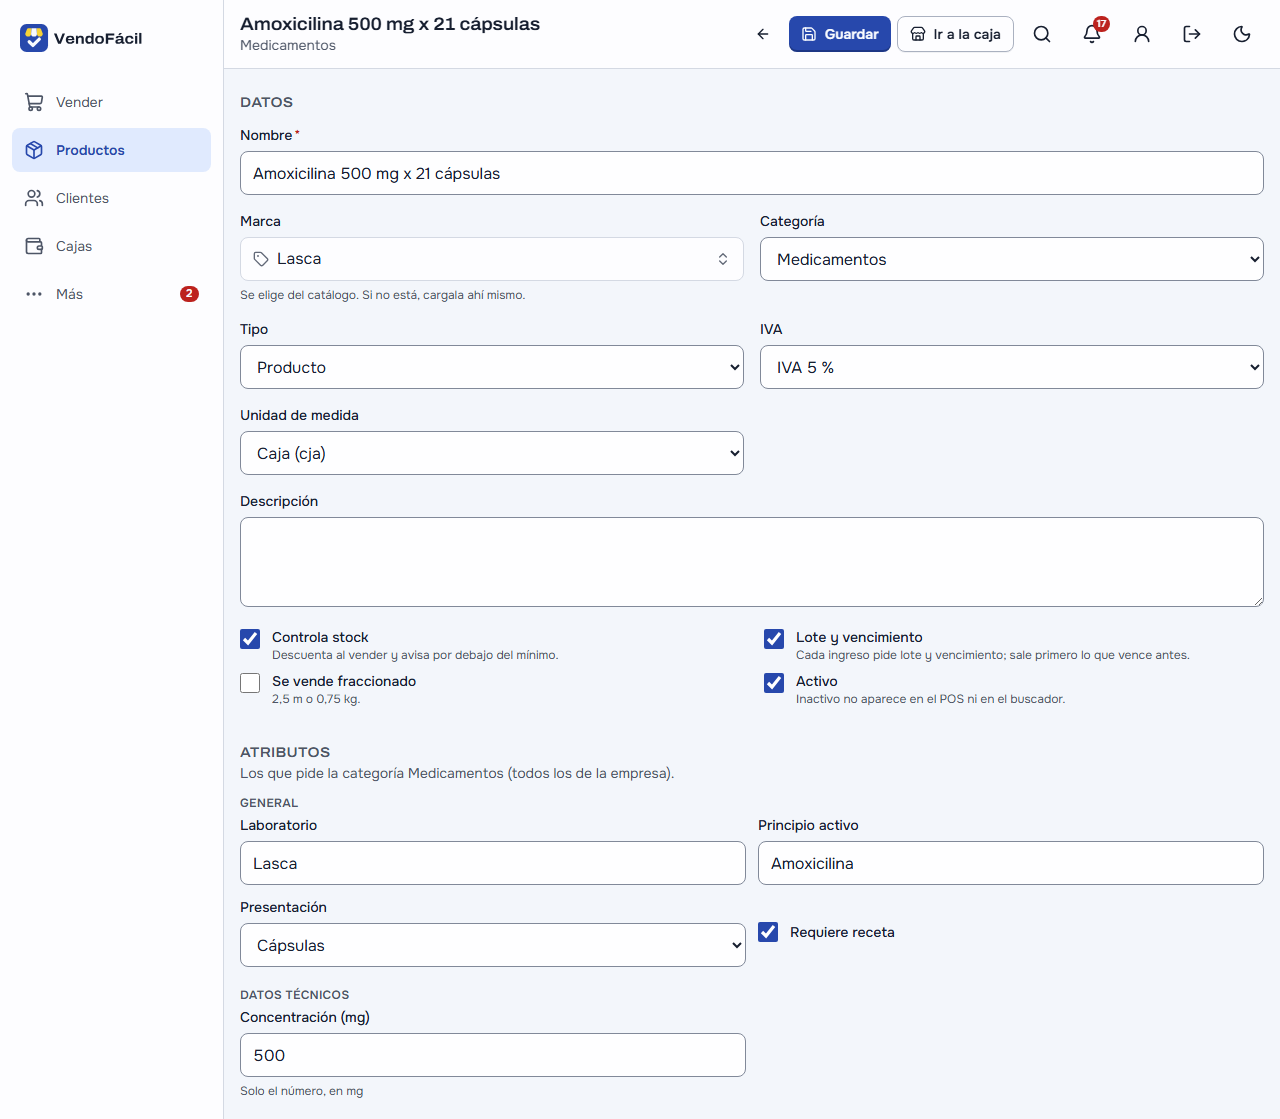This screenshot has height=1119, width=1280.
Task: Open the Marca selector showing Lasca
Action: (x=492, y=259)
